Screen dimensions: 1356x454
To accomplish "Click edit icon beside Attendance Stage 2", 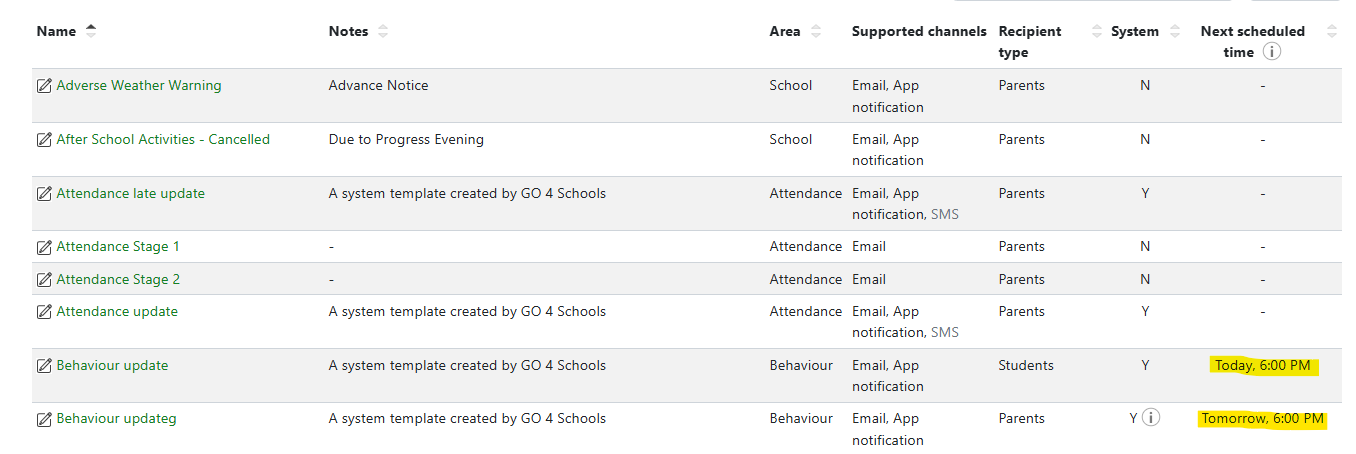I will [x=44, y=280].
